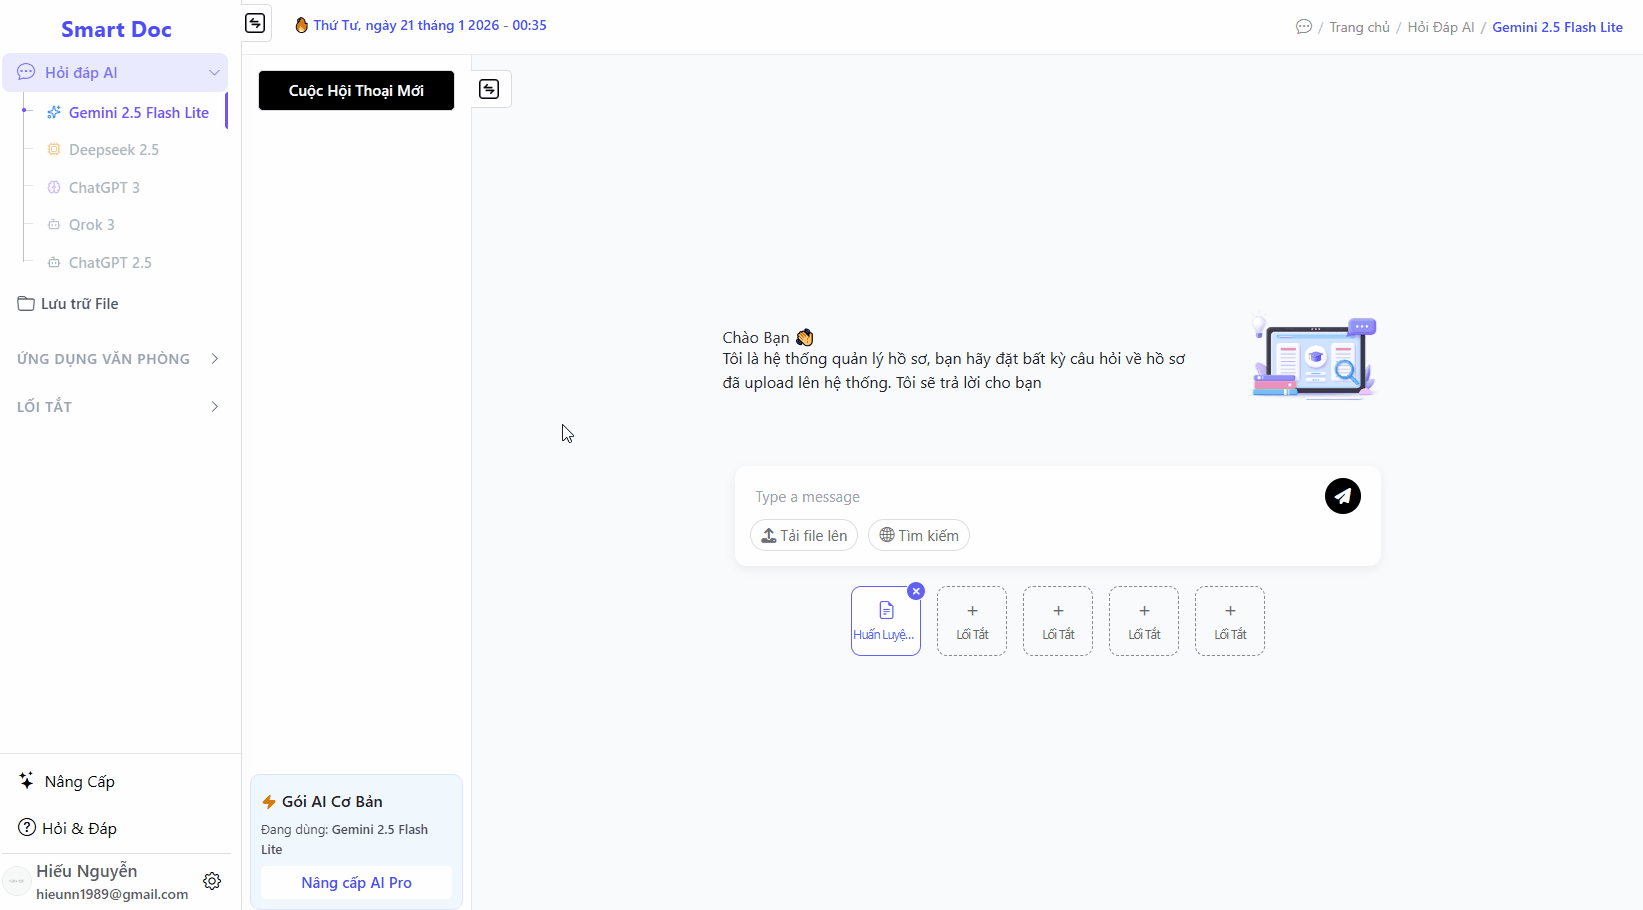This screenshot has height=910, width=1643.
Task: Select Deepseek 2.5 model
Action: (x=113, y=150)
